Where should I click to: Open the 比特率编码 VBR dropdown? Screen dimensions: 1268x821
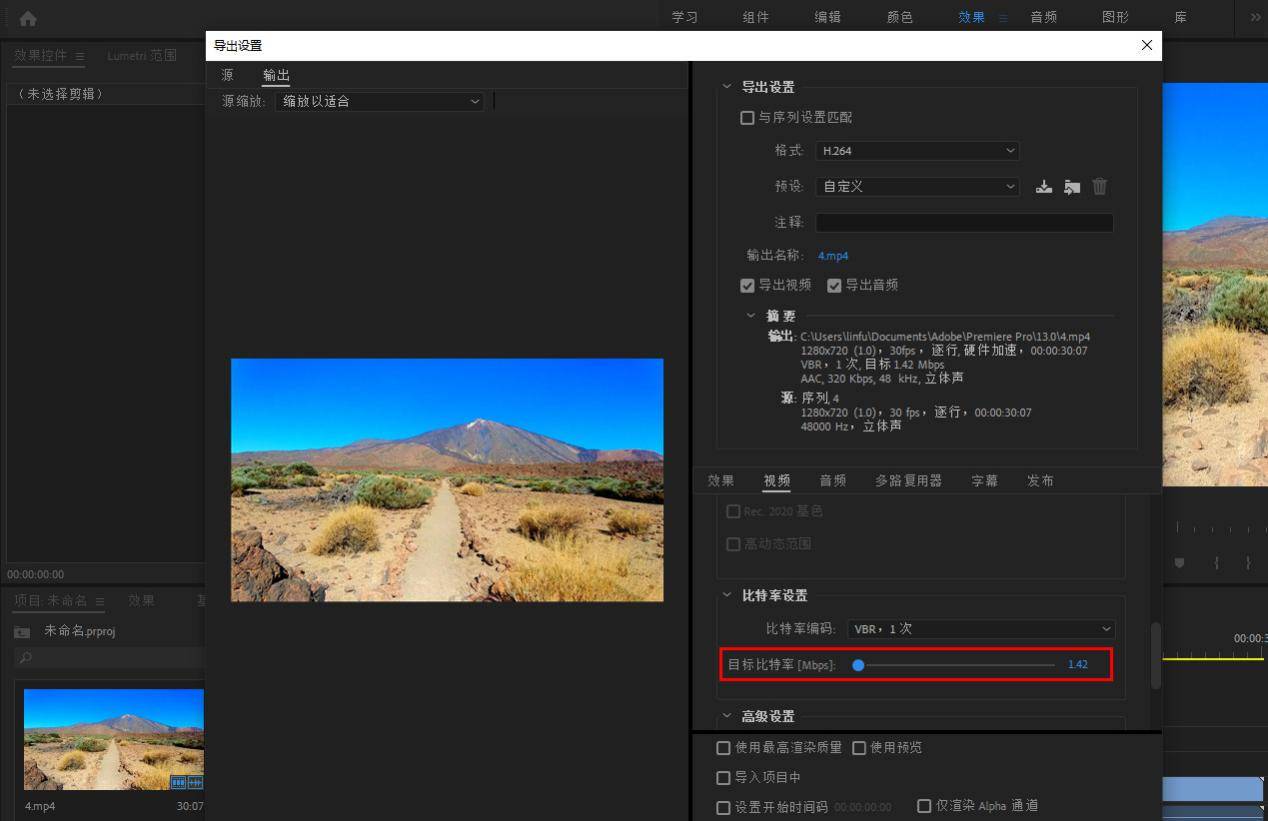(x=979, y=628)
